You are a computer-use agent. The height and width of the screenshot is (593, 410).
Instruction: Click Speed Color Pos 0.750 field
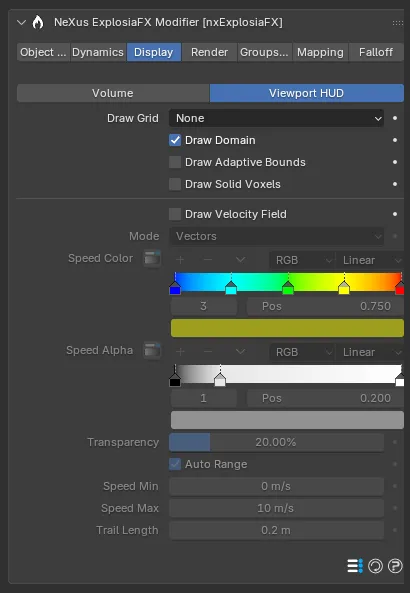click(326, 306)
